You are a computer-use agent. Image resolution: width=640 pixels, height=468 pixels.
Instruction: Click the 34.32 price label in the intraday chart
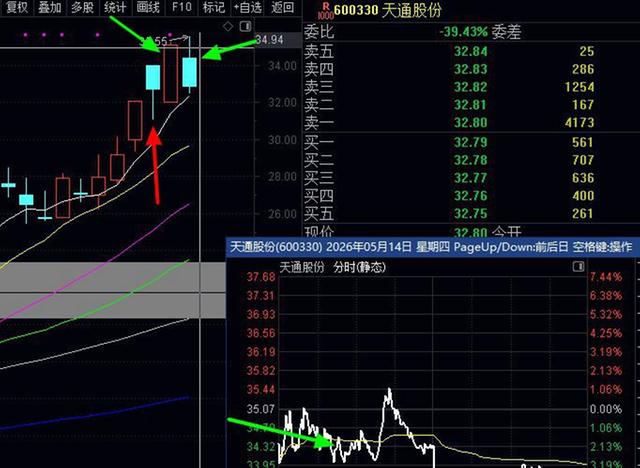pos(261,446)
